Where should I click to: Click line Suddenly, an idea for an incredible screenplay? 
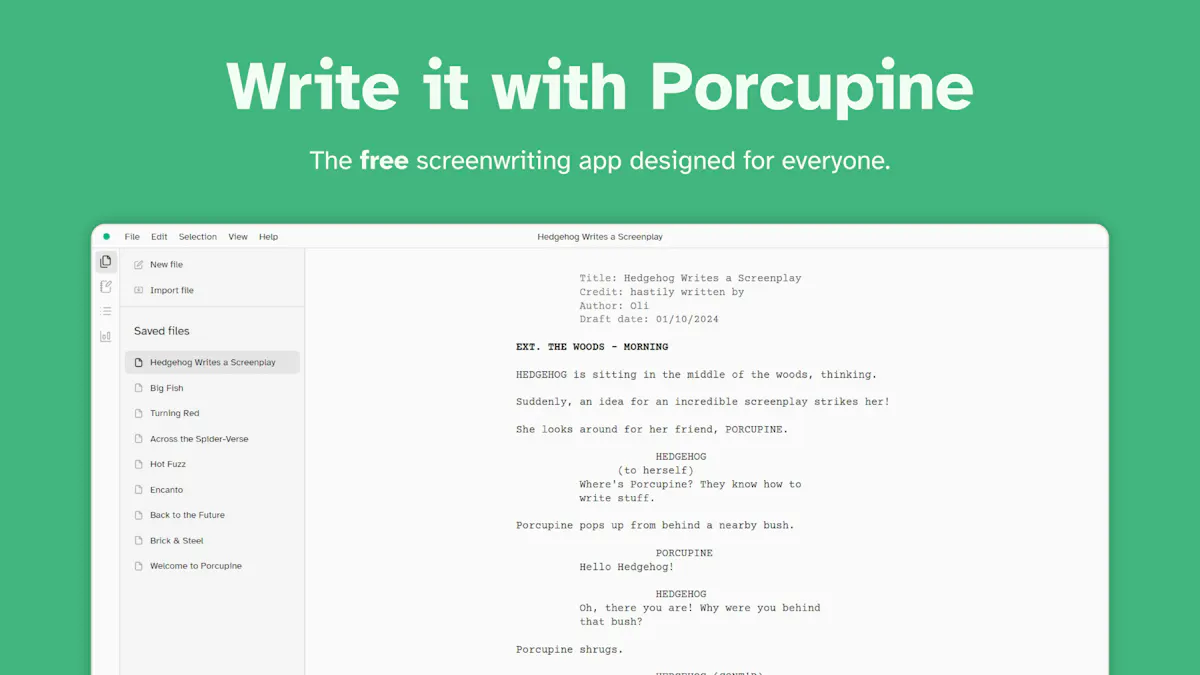click(703, 402)
